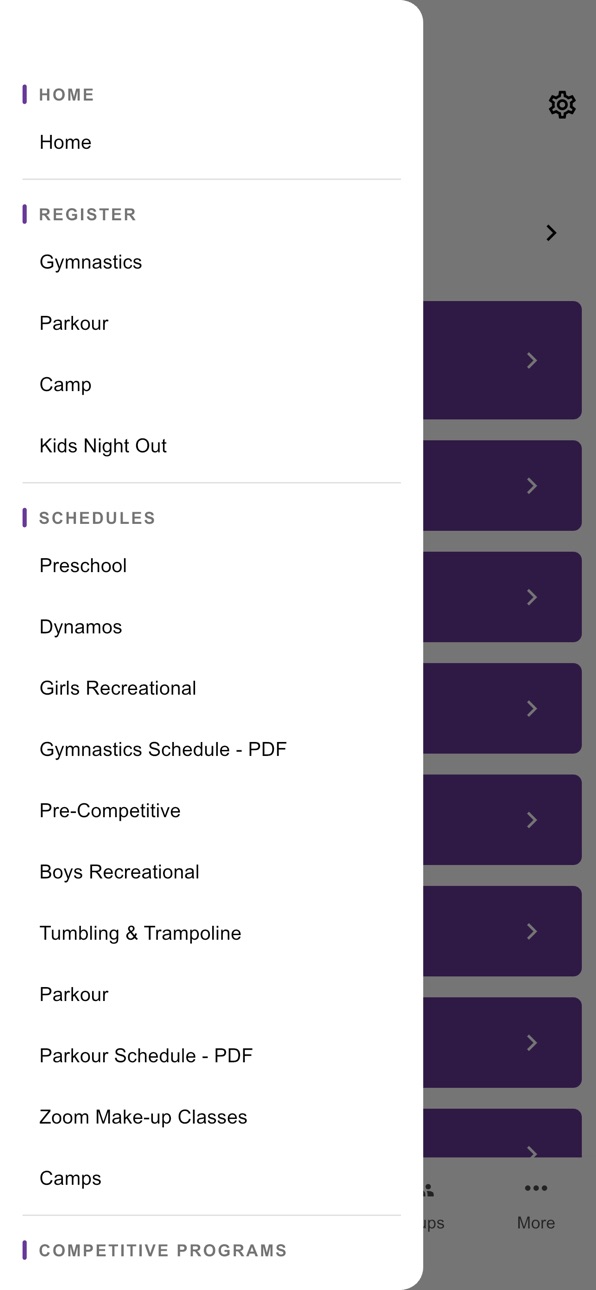The image size is (596, 1290).
Task: Choose Camp under Register
Action: click(66, 385)
